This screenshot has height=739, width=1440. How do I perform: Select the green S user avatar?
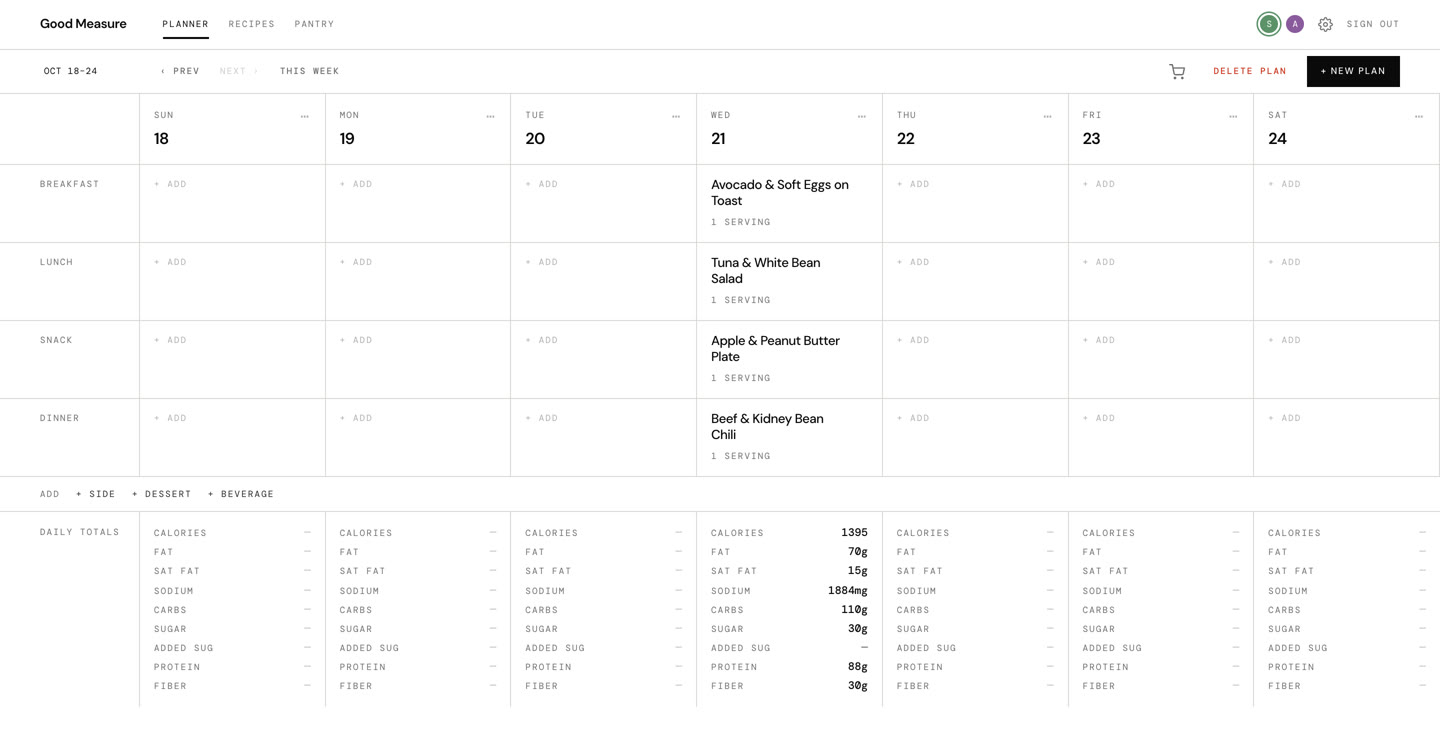pos(1269,24)
